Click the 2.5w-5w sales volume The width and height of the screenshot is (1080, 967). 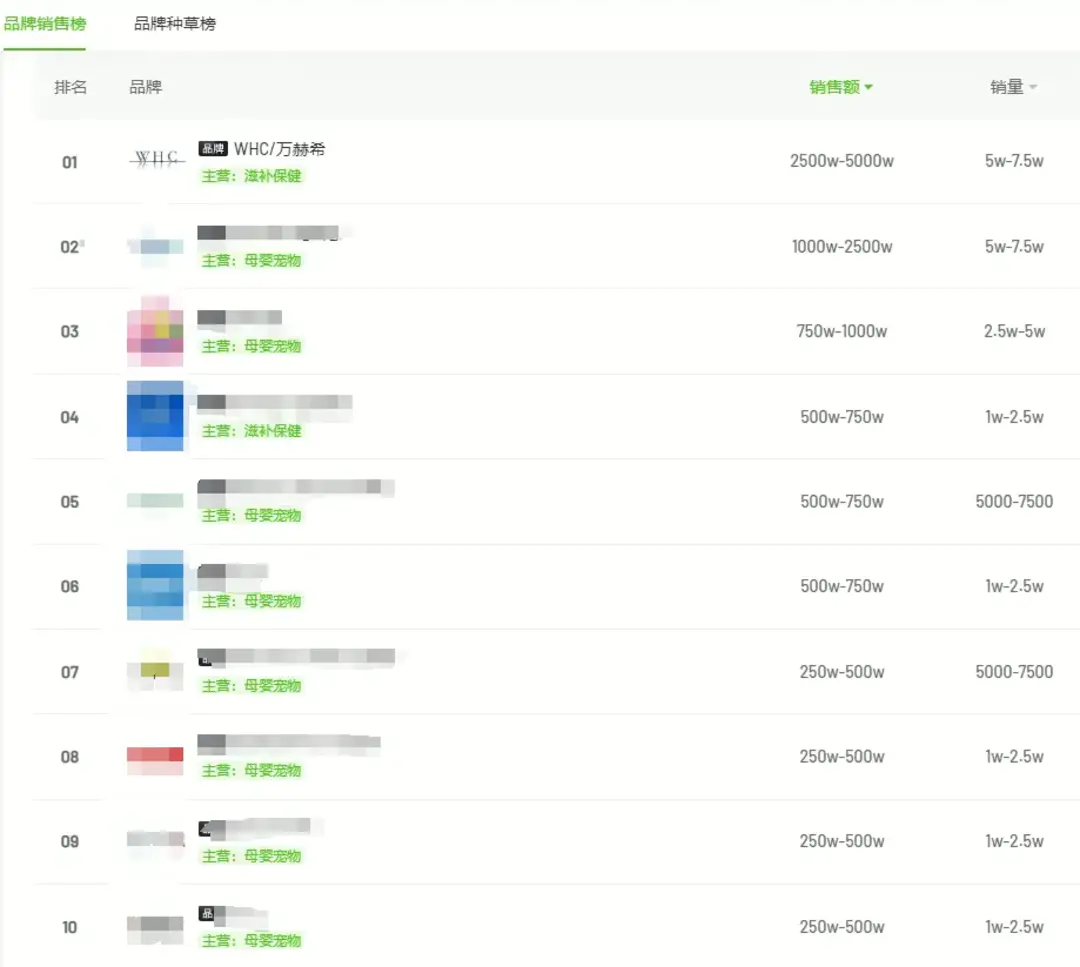tap(1014, 331)
